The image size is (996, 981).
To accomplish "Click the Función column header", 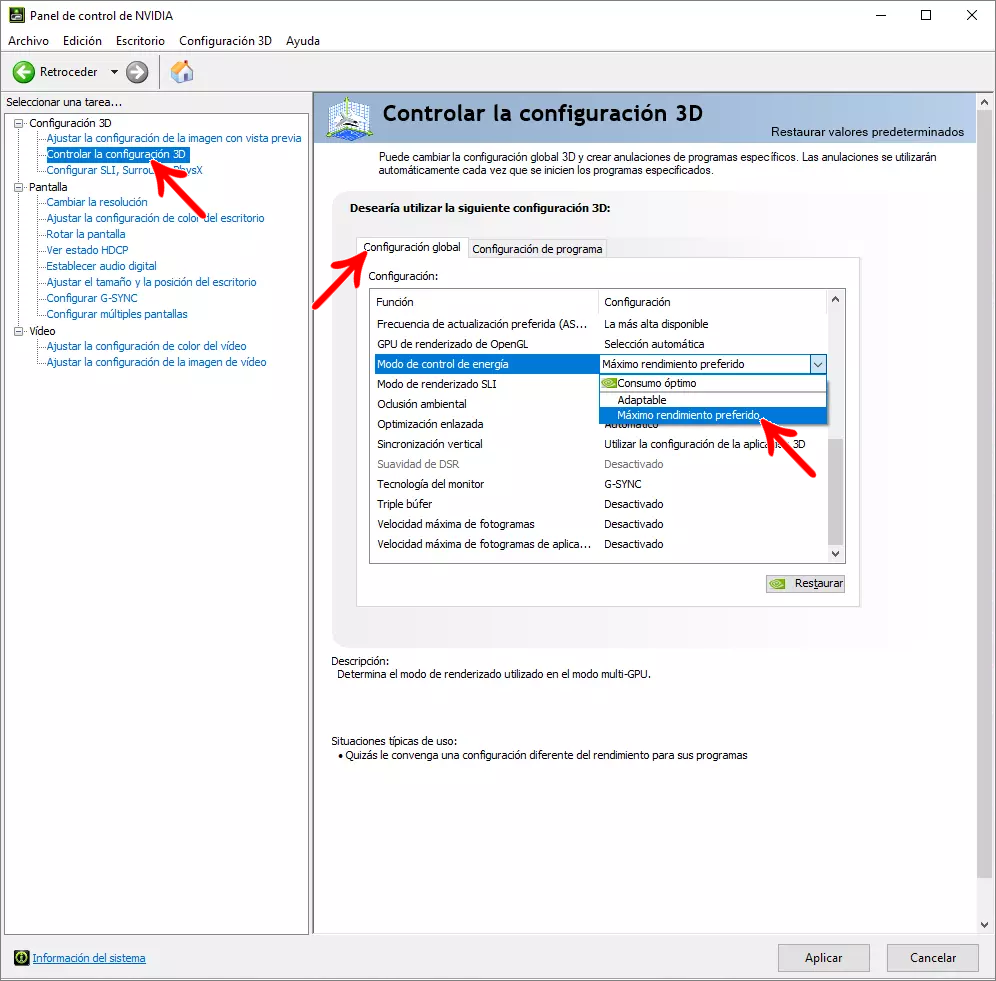I will click(485, 302).
